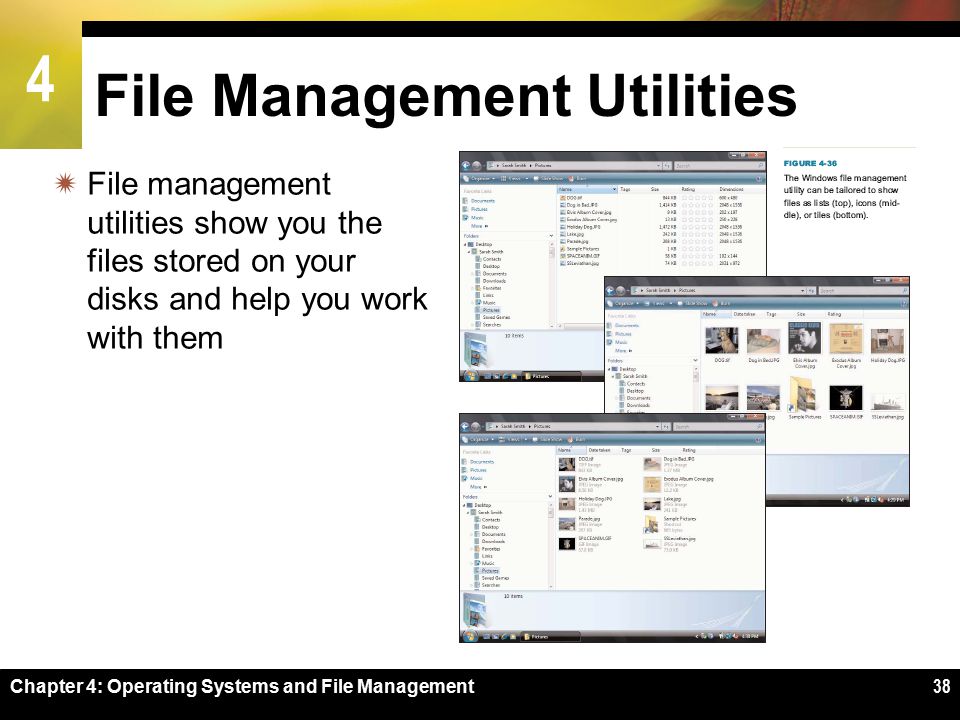Screen dimensions: 960x720
Task: Click Burn in icons-view window toolbar
Action: pyautogui.click(x=722, y=303)
